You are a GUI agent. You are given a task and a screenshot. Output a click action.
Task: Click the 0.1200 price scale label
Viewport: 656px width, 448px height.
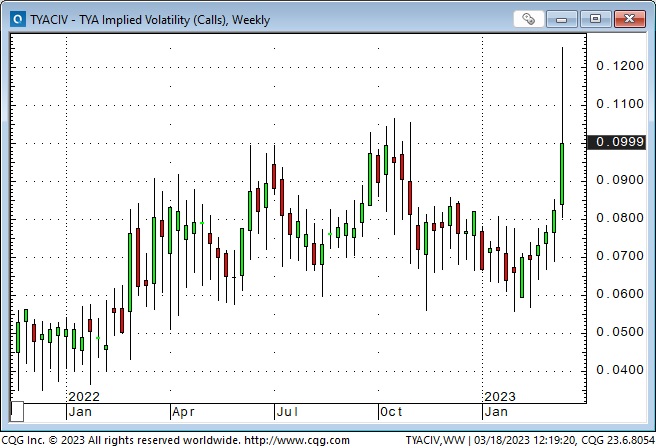[620, 66]
